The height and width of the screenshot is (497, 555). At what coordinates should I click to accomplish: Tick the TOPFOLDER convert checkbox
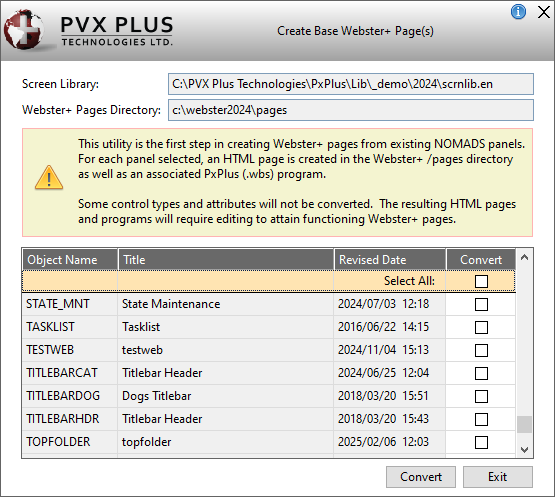481,442
